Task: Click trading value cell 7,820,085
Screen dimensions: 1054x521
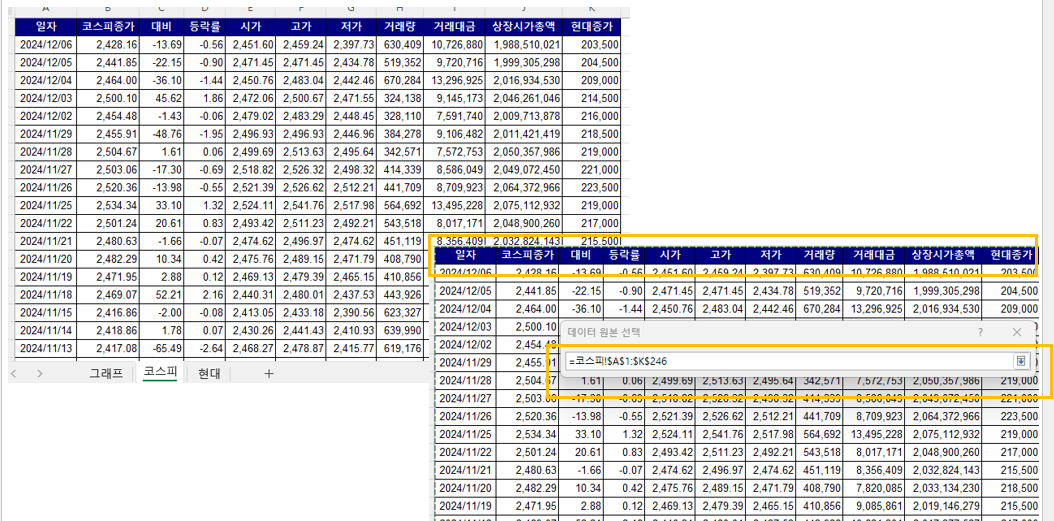Action: point(872,489)
